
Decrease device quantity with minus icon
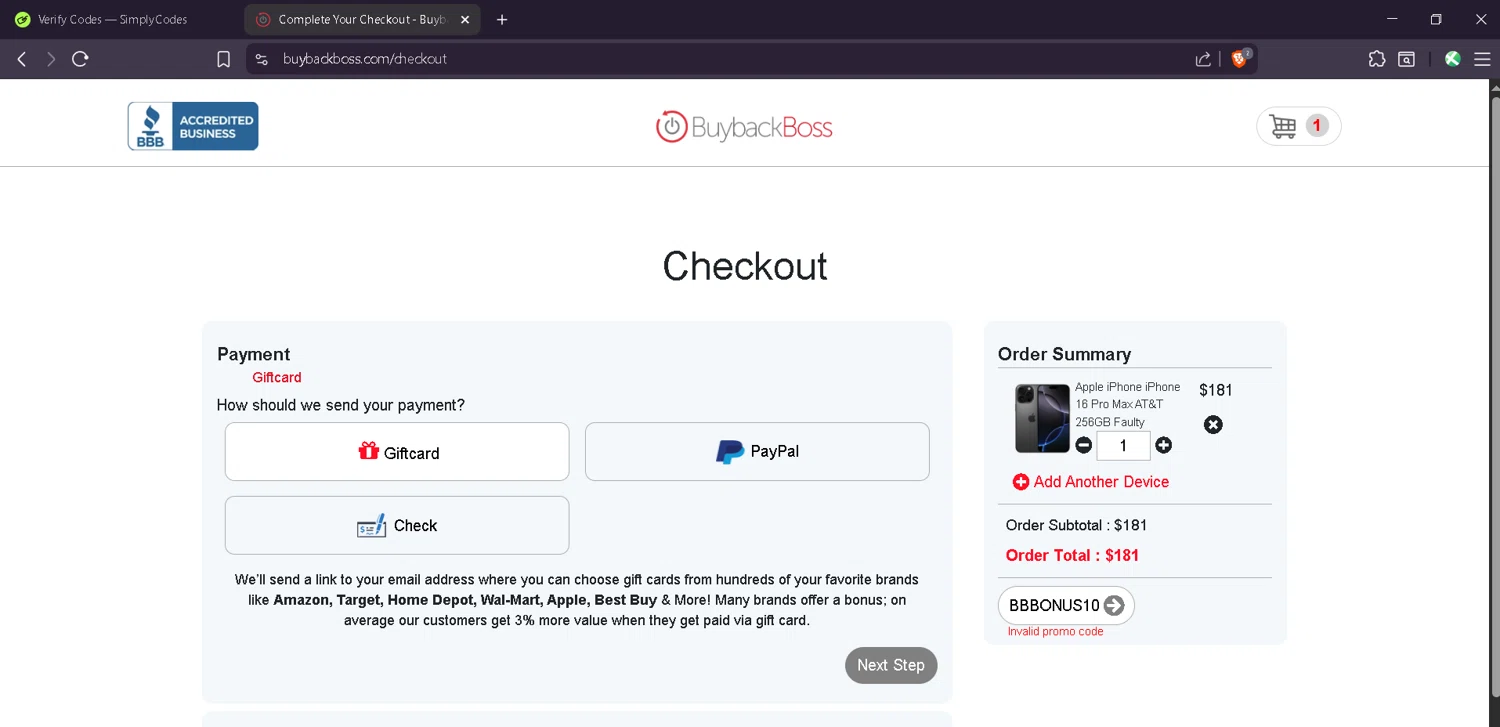pyautogui.click(x=1083, y=446)
